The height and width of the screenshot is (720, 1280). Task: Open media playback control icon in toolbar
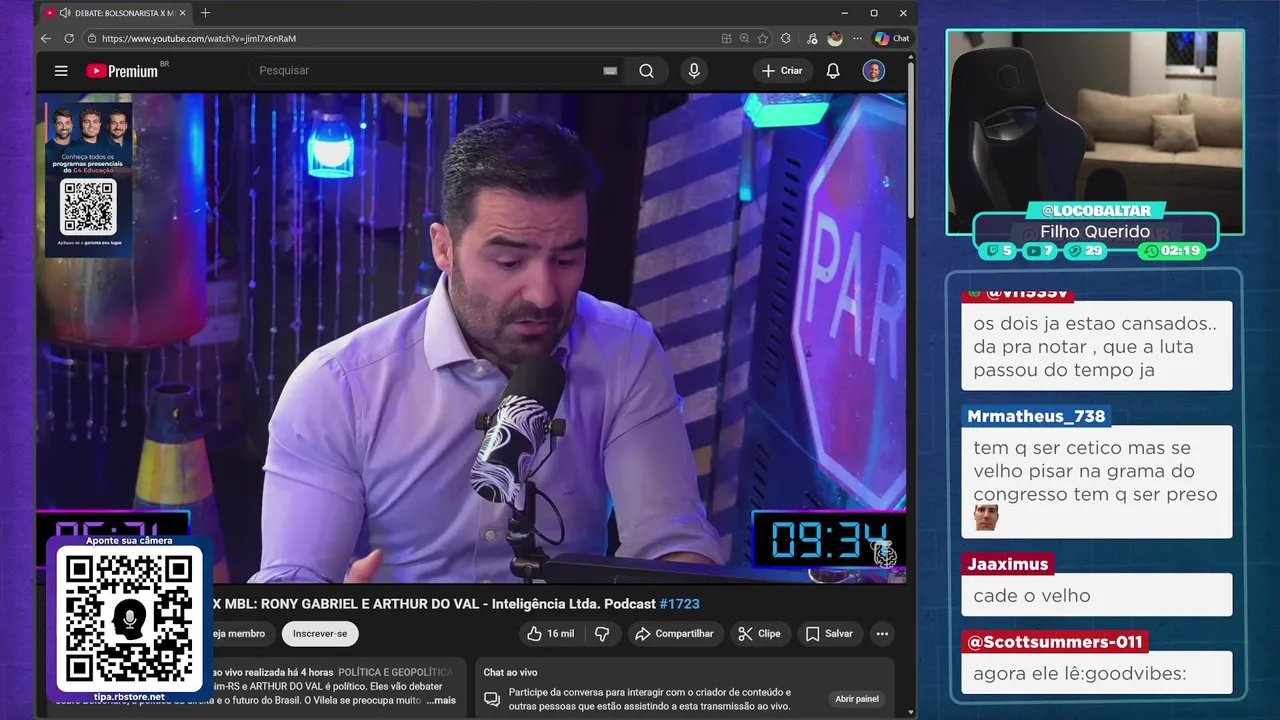pyautogui.click(x=810, y=38)
